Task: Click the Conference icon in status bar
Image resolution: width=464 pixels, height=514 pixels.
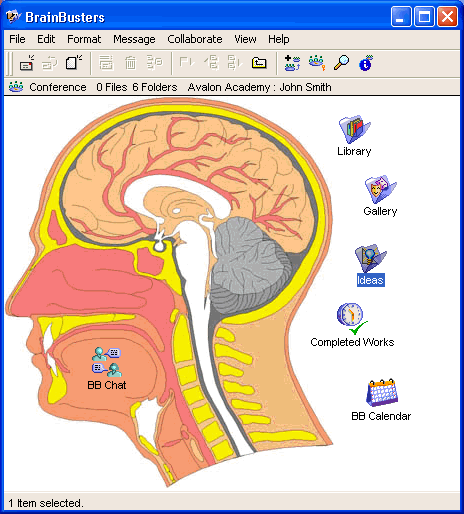Action: [x=16, y=87]
